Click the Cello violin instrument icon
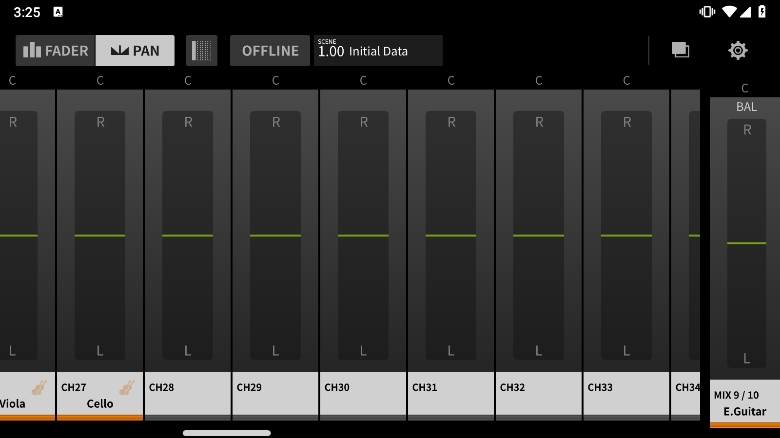The height and width of the screenshot is (438, 780). click(127, 388)
